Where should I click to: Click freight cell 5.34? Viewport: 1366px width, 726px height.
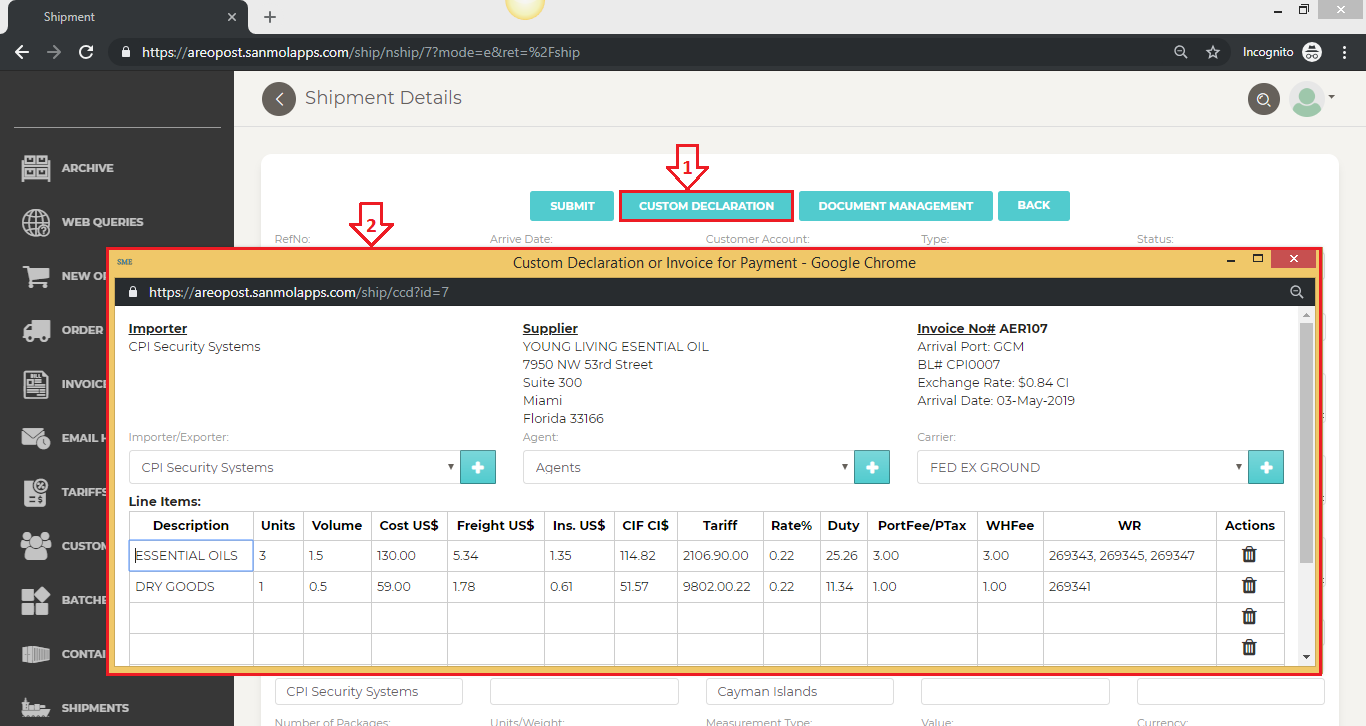pos(495,555)
